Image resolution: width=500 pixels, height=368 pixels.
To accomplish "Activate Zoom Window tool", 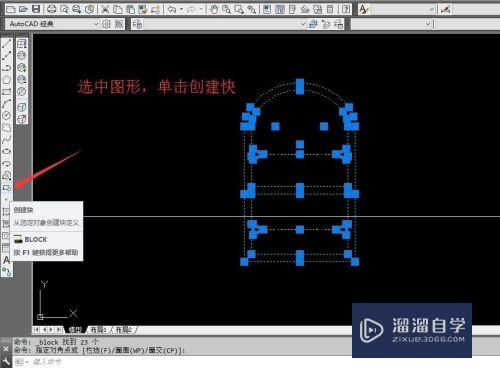I will (239, 9).
